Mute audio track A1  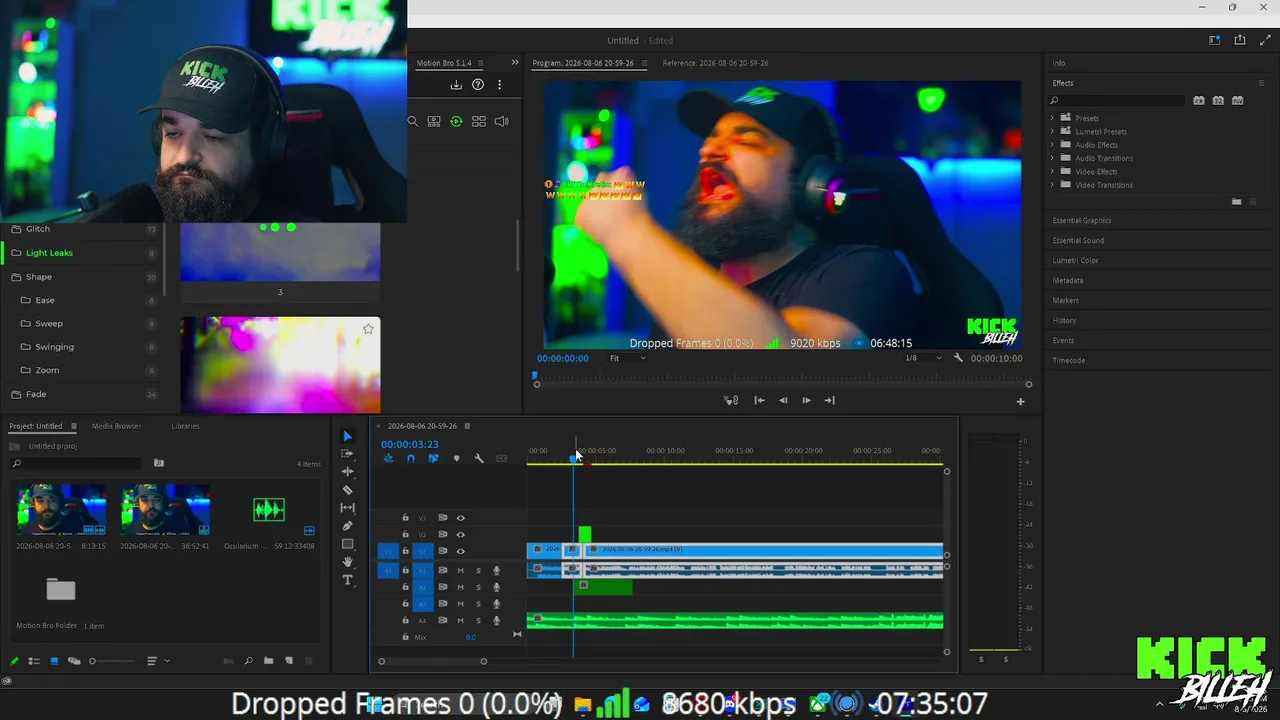coord(460,571)
